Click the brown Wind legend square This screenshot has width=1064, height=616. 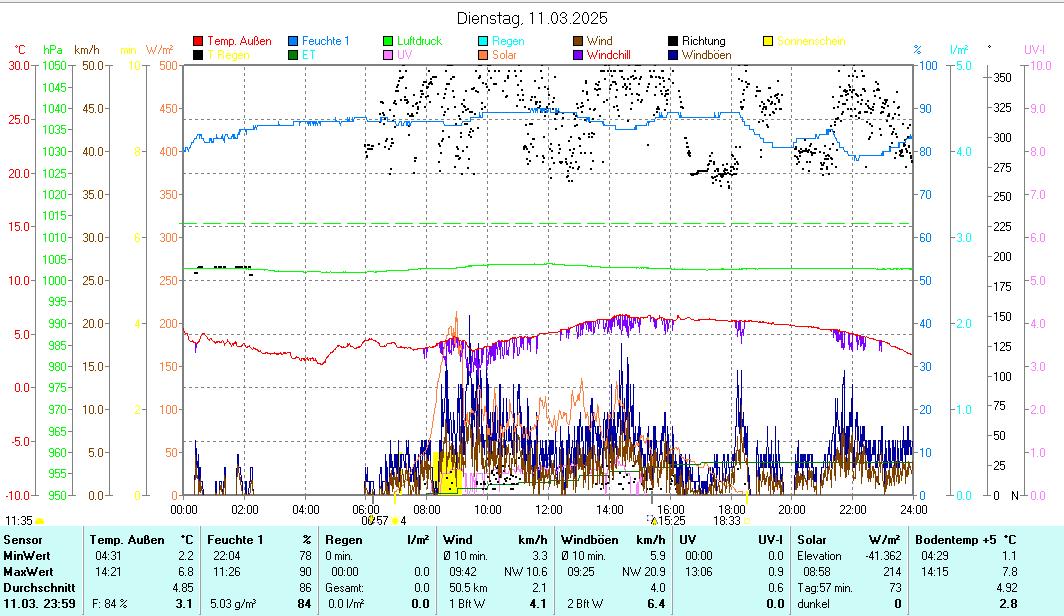(x=578, y=41)
